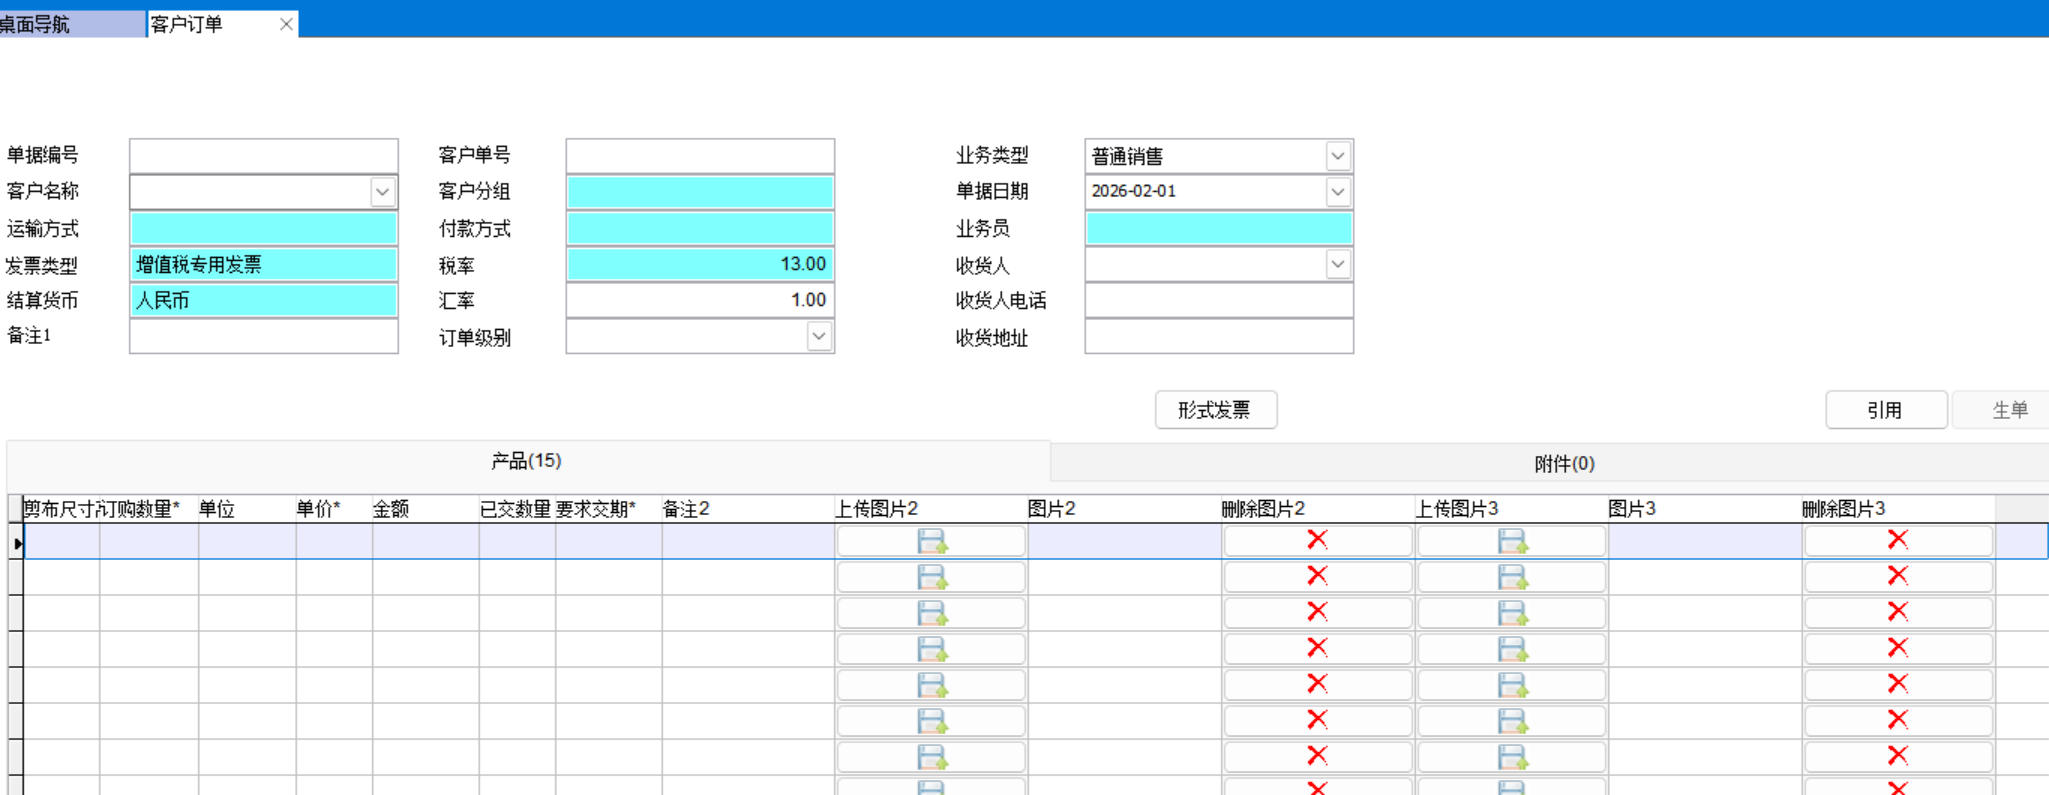Click upload image 3 icon in first row
The width and height of the screenshot is (2049, 795).
pyautogui.click(x=1511, y=541)
